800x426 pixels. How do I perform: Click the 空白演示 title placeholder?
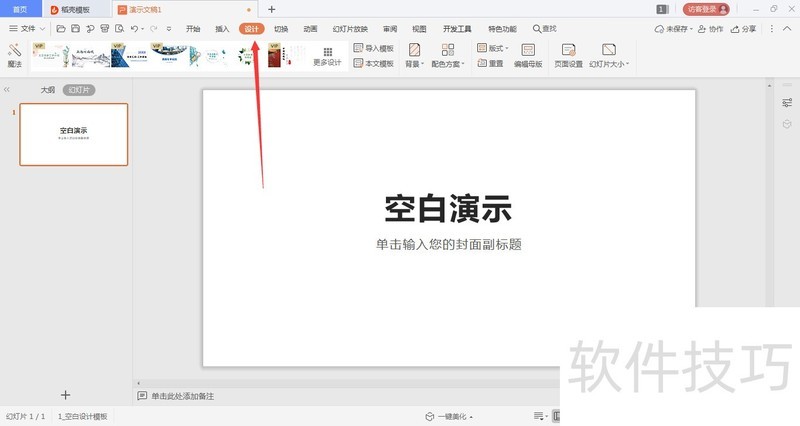pyautogui.click(x=448, y=209)
